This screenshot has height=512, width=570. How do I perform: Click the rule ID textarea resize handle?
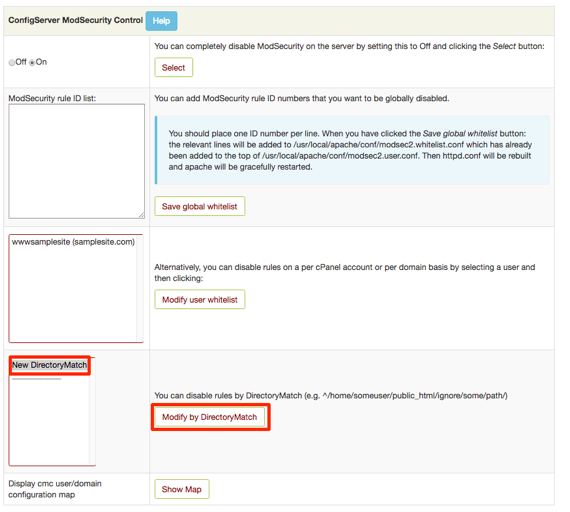(141, 215)
